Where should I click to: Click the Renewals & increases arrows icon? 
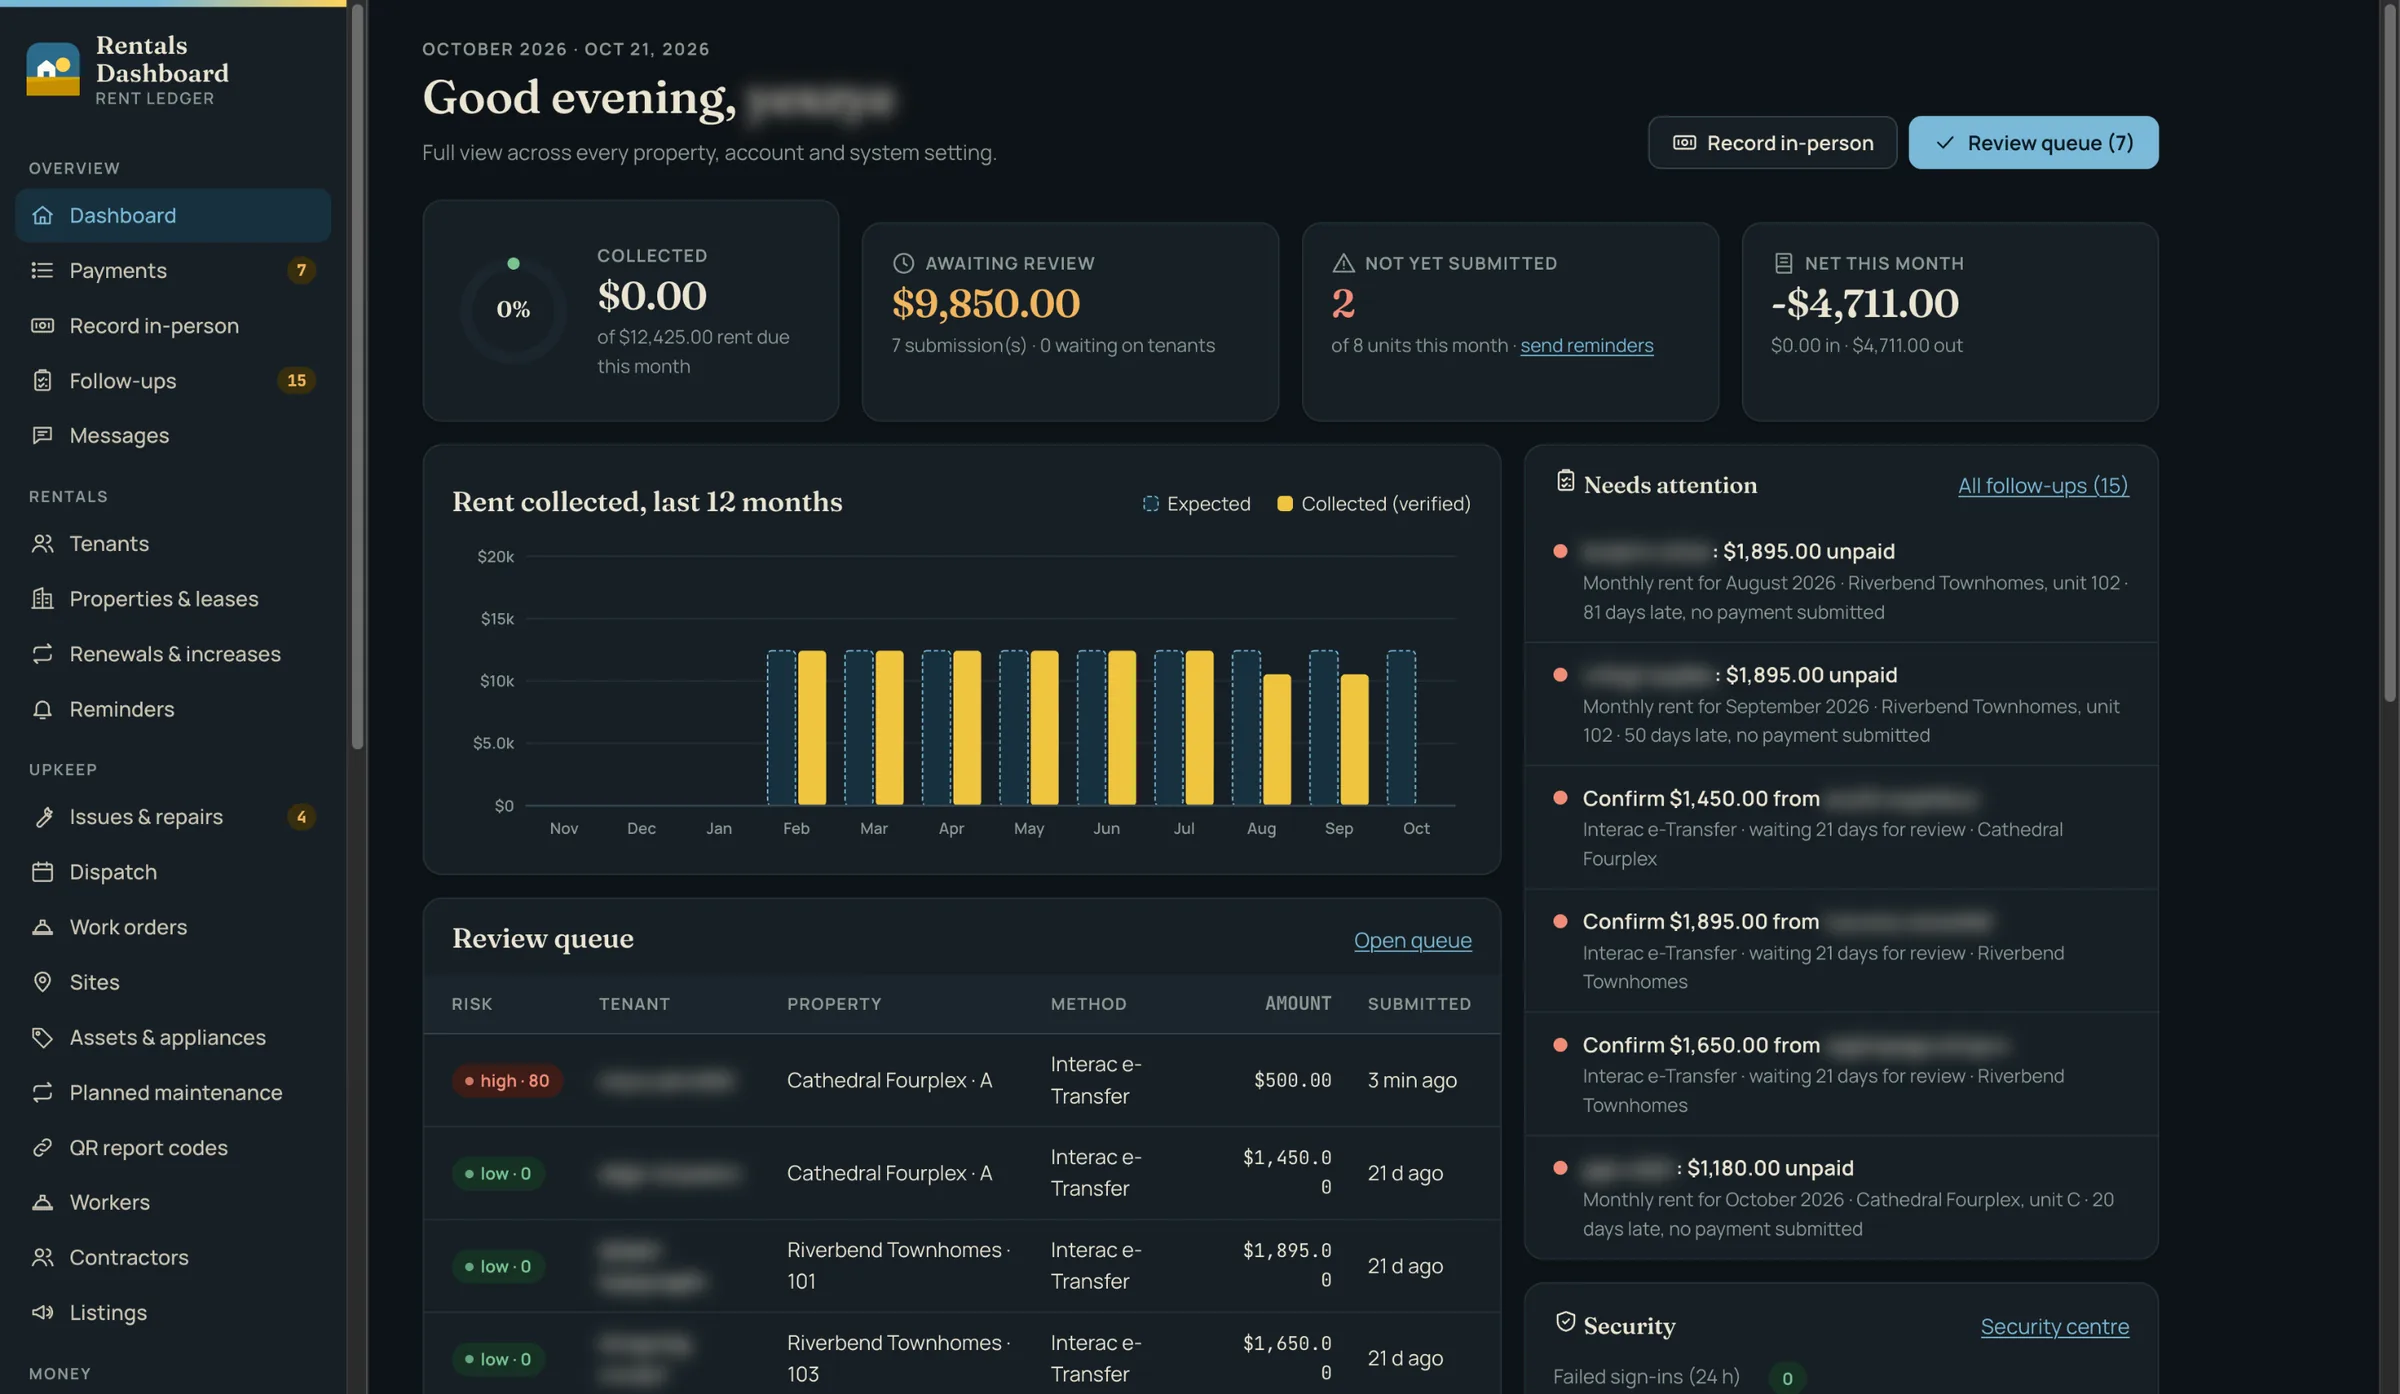(42, 653)
